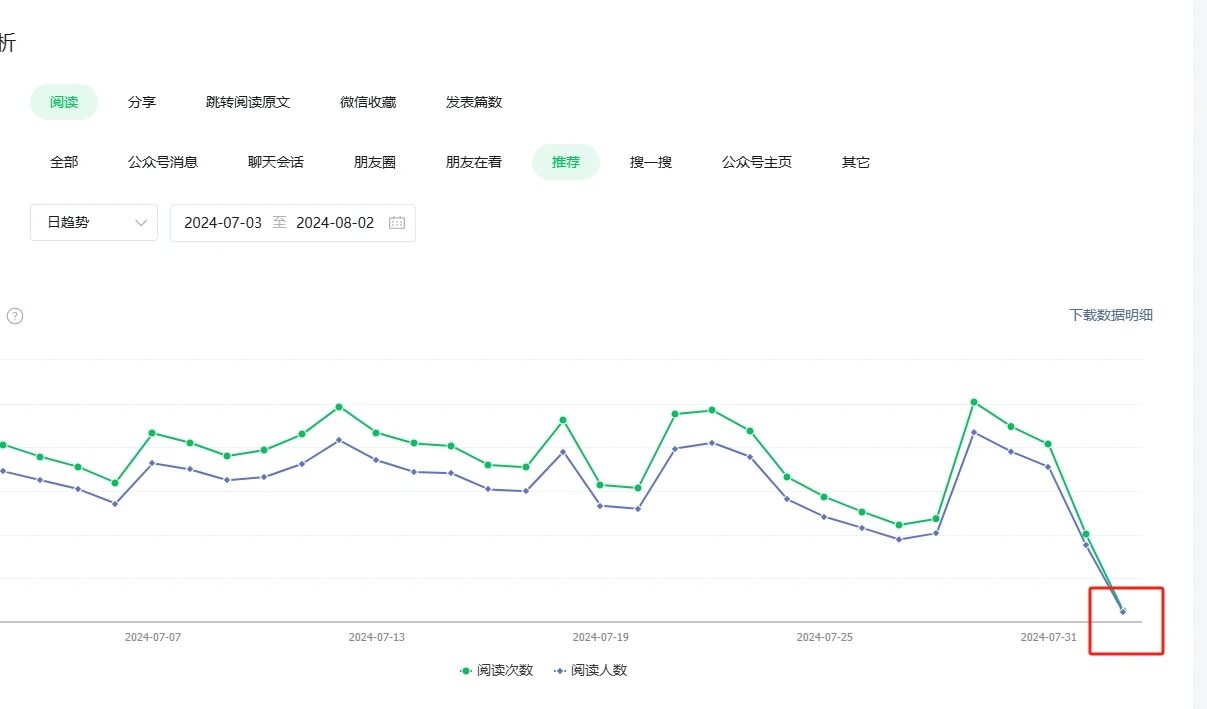Viewport: 1207px width, 709px height.
Task: Open the 跳转阅读原文 tab
Action: (x=248, y=102)
